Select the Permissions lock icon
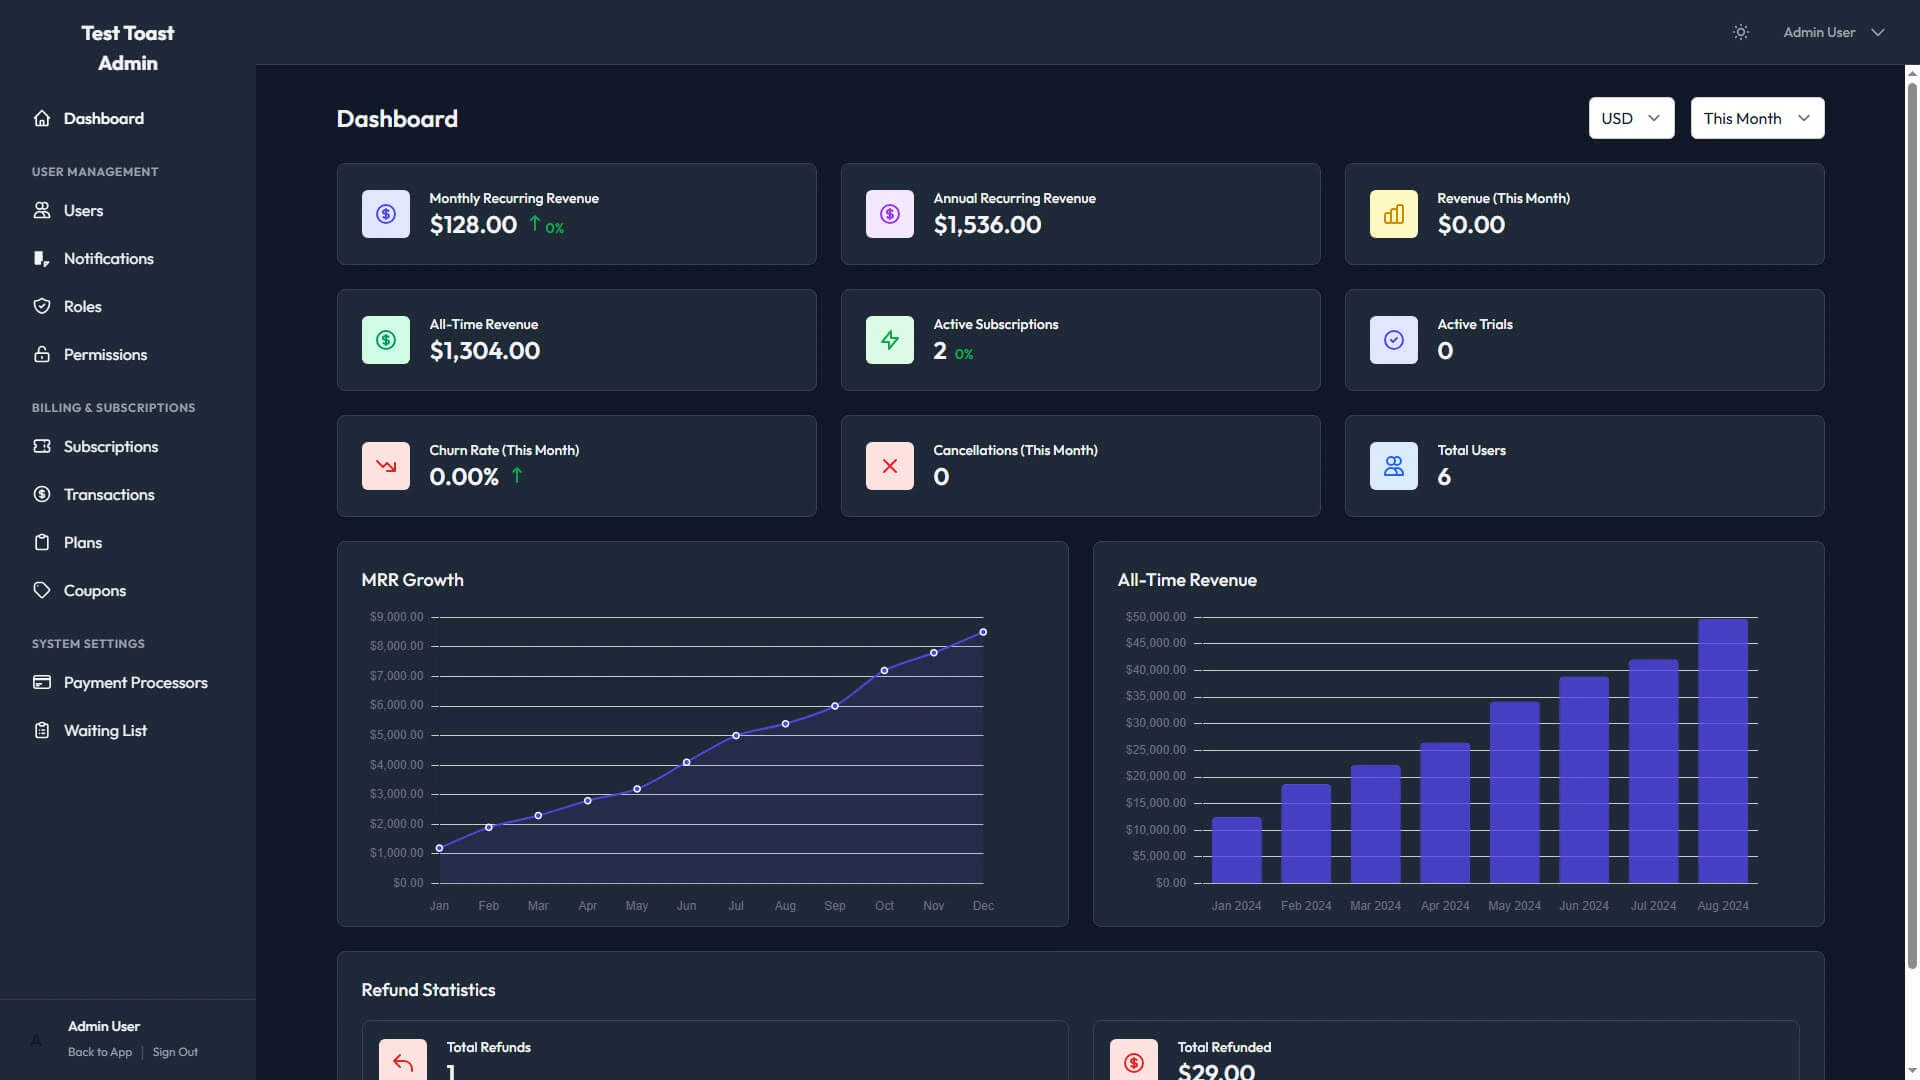 coord(42,354)
